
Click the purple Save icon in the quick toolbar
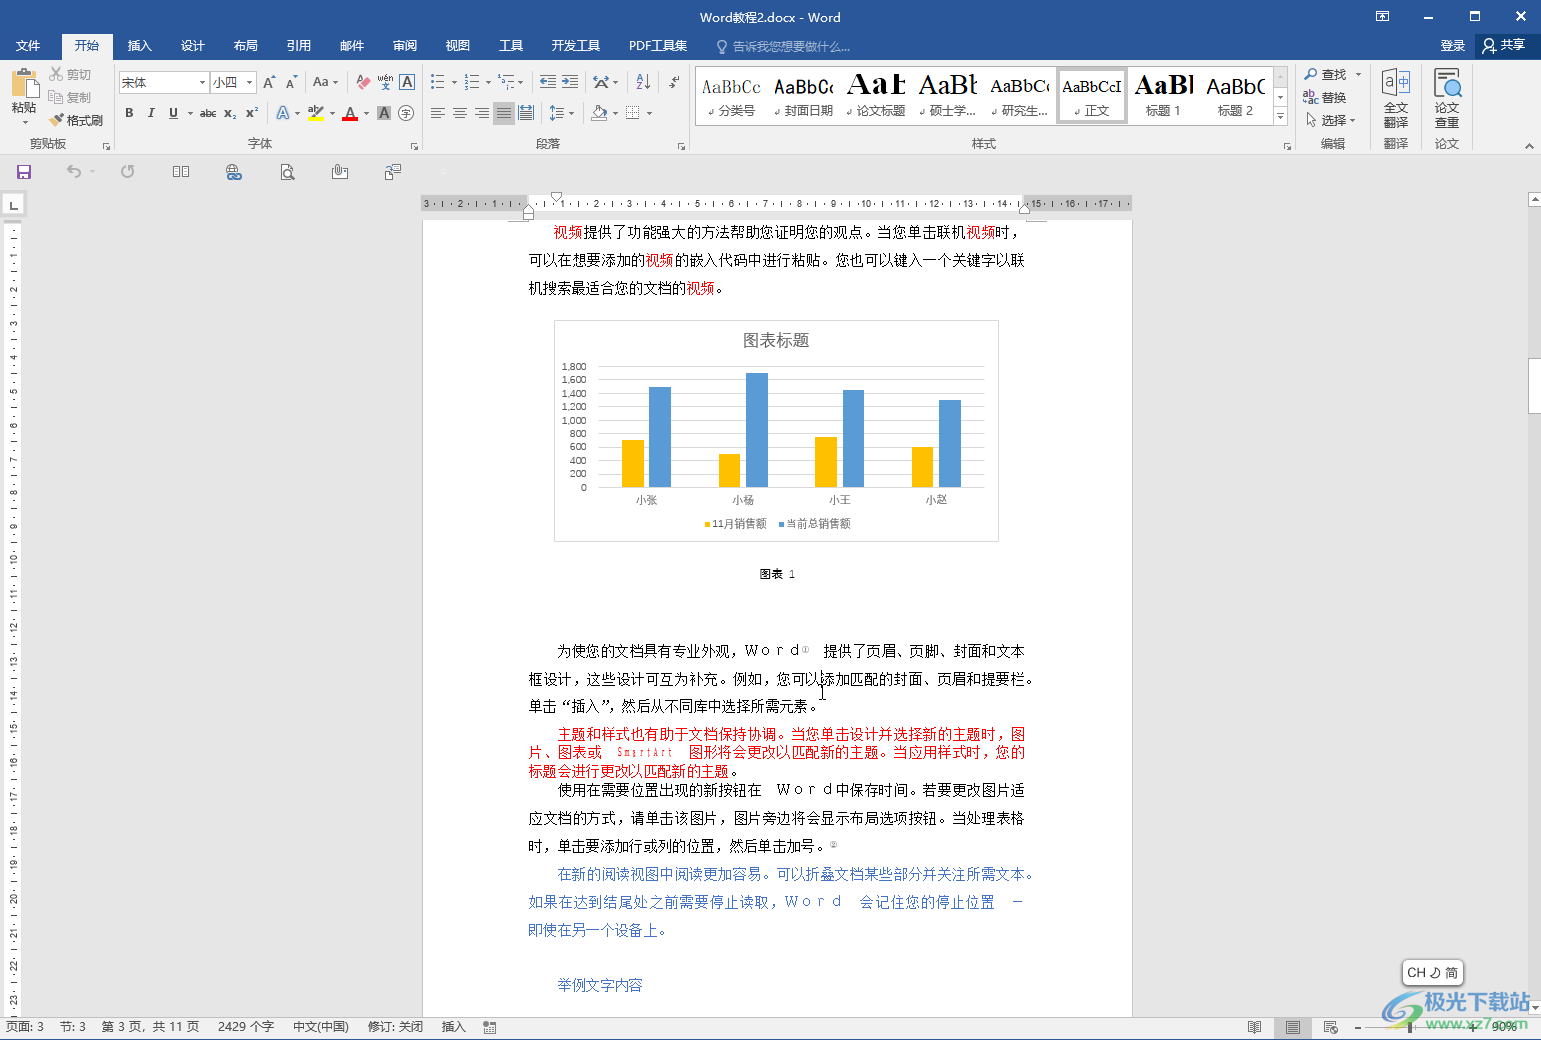(24, 172)
